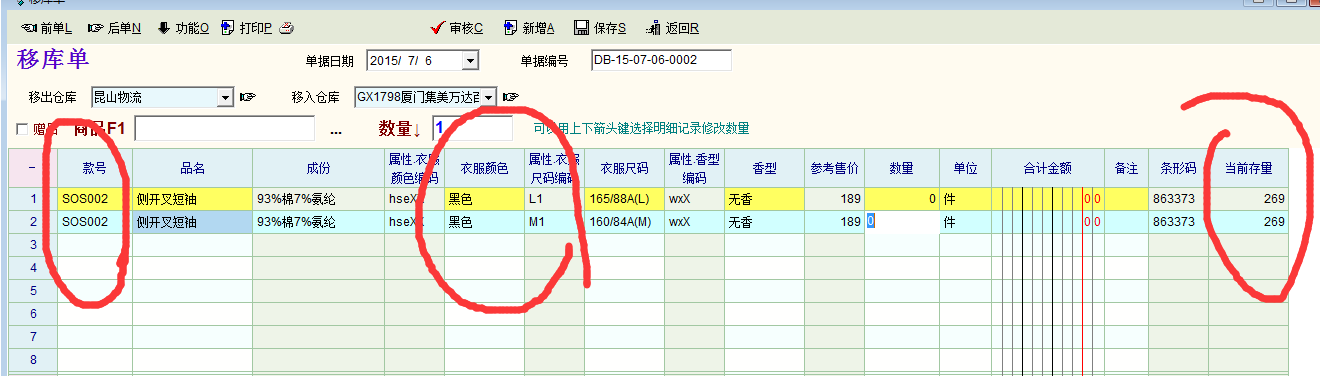The height and width of the screenshot is (376, 1320).
Task: Click the 数量 quantity input box
Action: (x=472, y=128)
